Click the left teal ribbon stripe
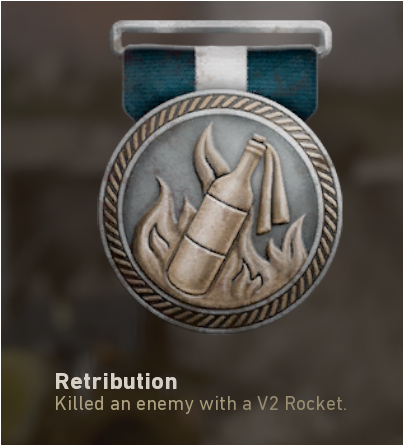Screen dimensions: 403x445 tap(159, 78)
